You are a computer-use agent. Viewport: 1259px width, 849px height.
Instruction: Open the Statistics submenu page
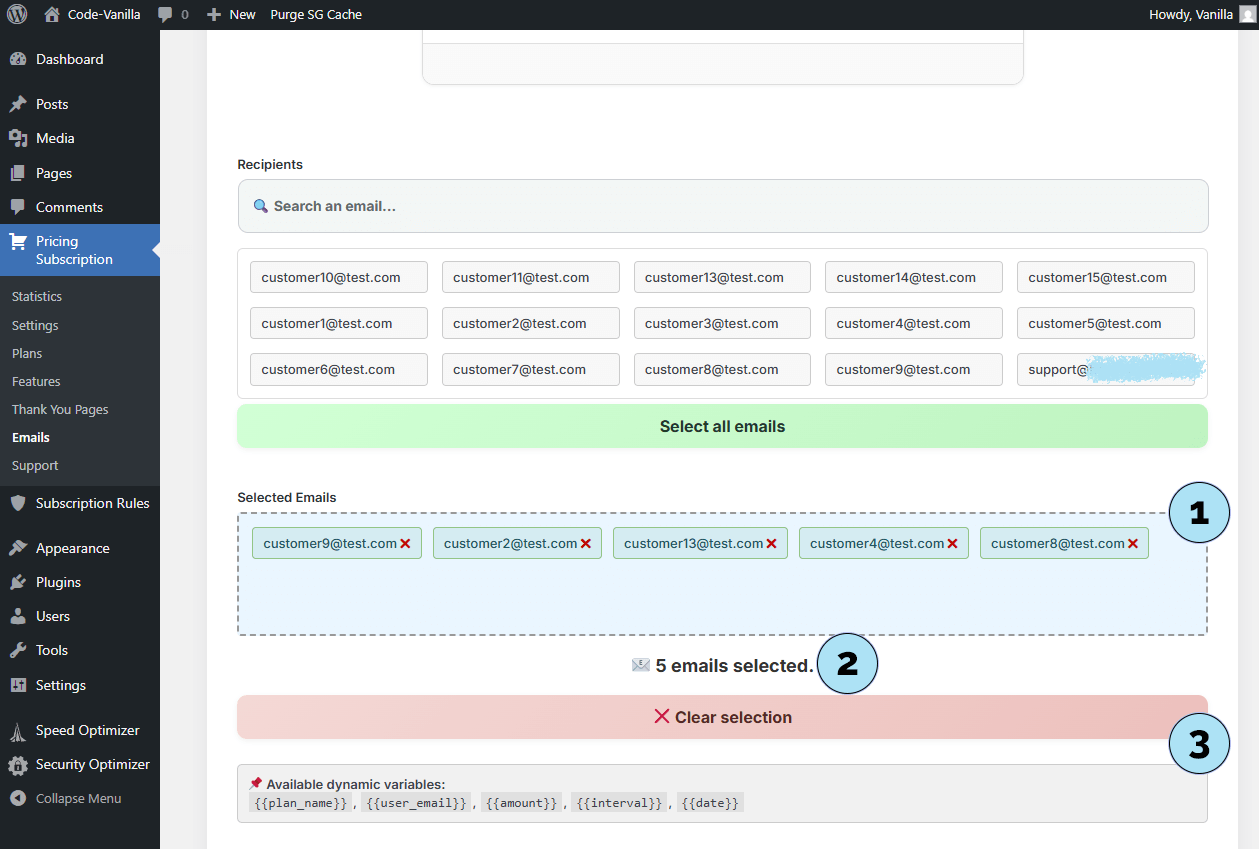pos(37,297)
